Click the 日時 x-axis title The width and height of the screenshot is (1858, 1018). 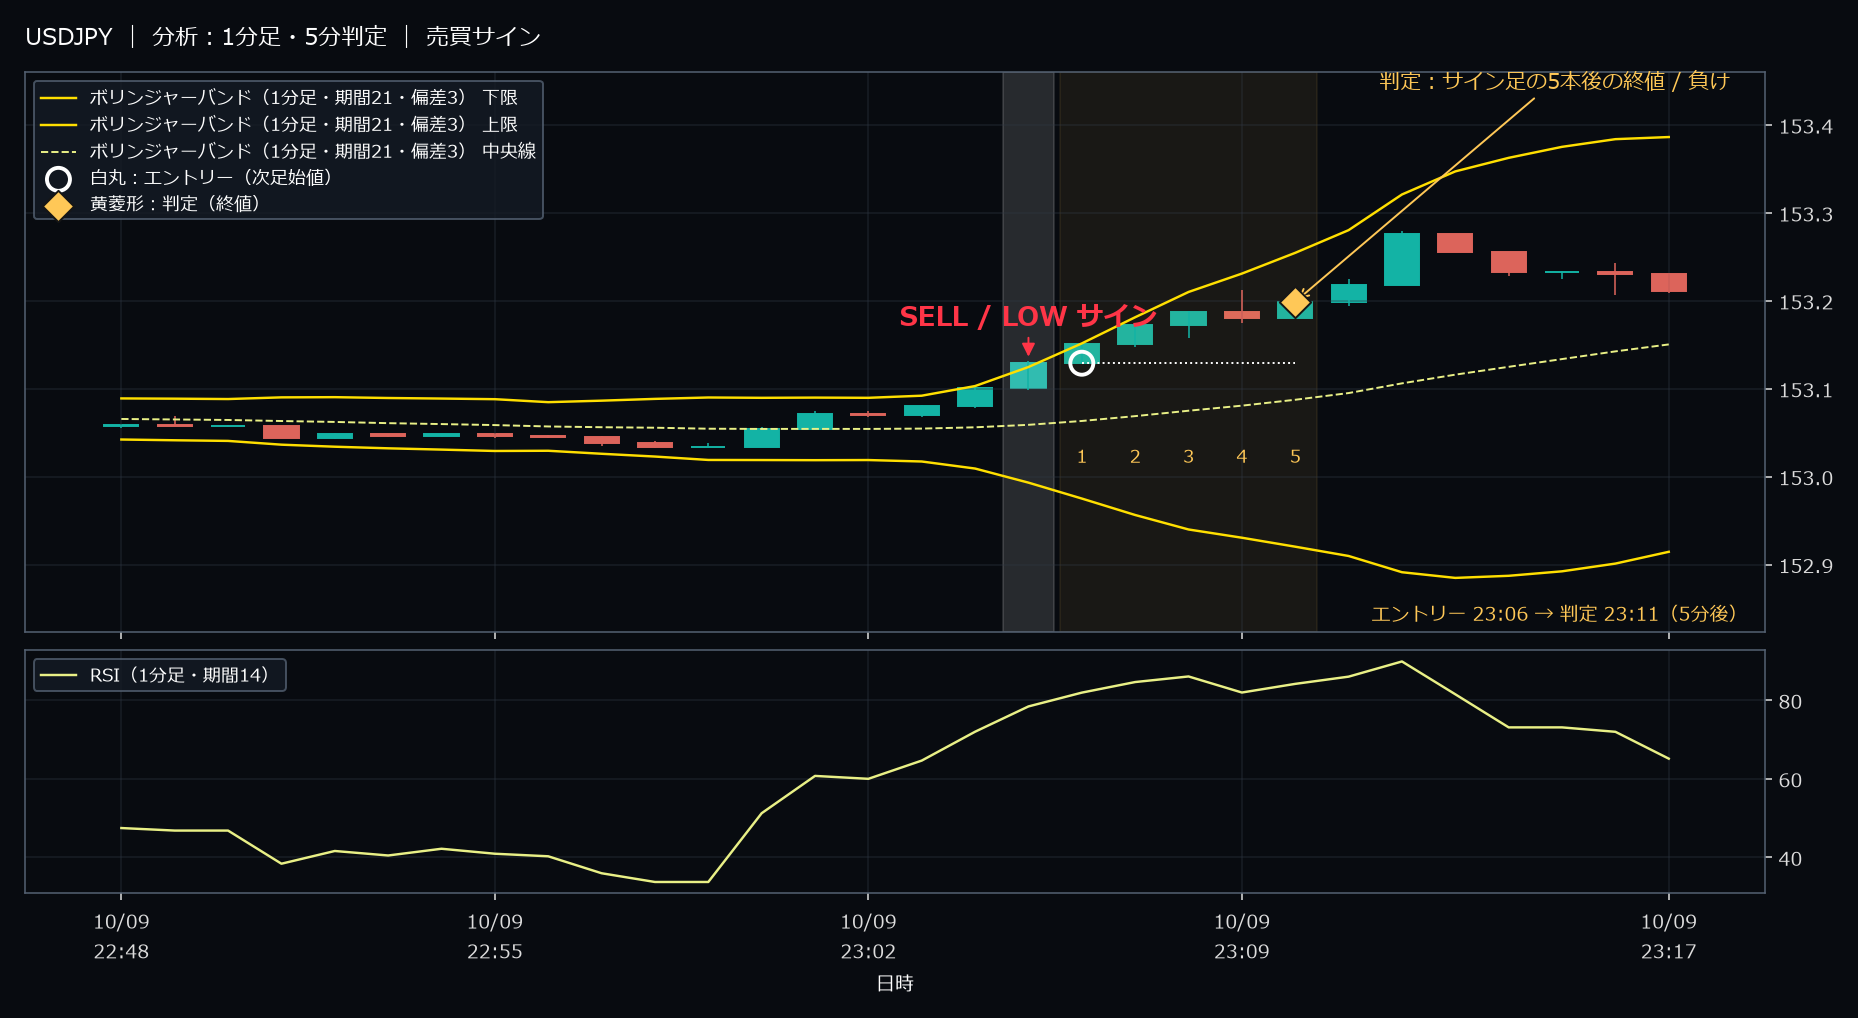pyautogui.click(x=895, y=984)
